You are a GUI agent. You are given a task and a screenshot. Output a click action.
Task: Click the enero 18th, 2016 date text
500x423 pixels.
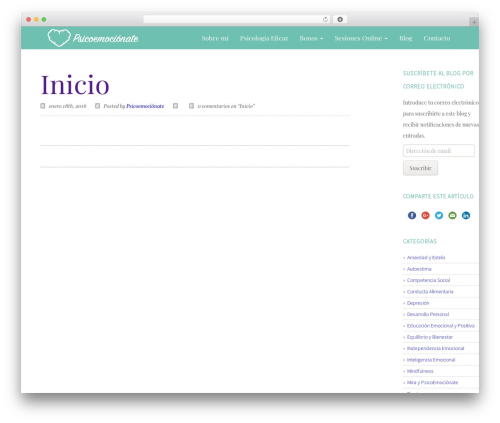coord(67,106)
